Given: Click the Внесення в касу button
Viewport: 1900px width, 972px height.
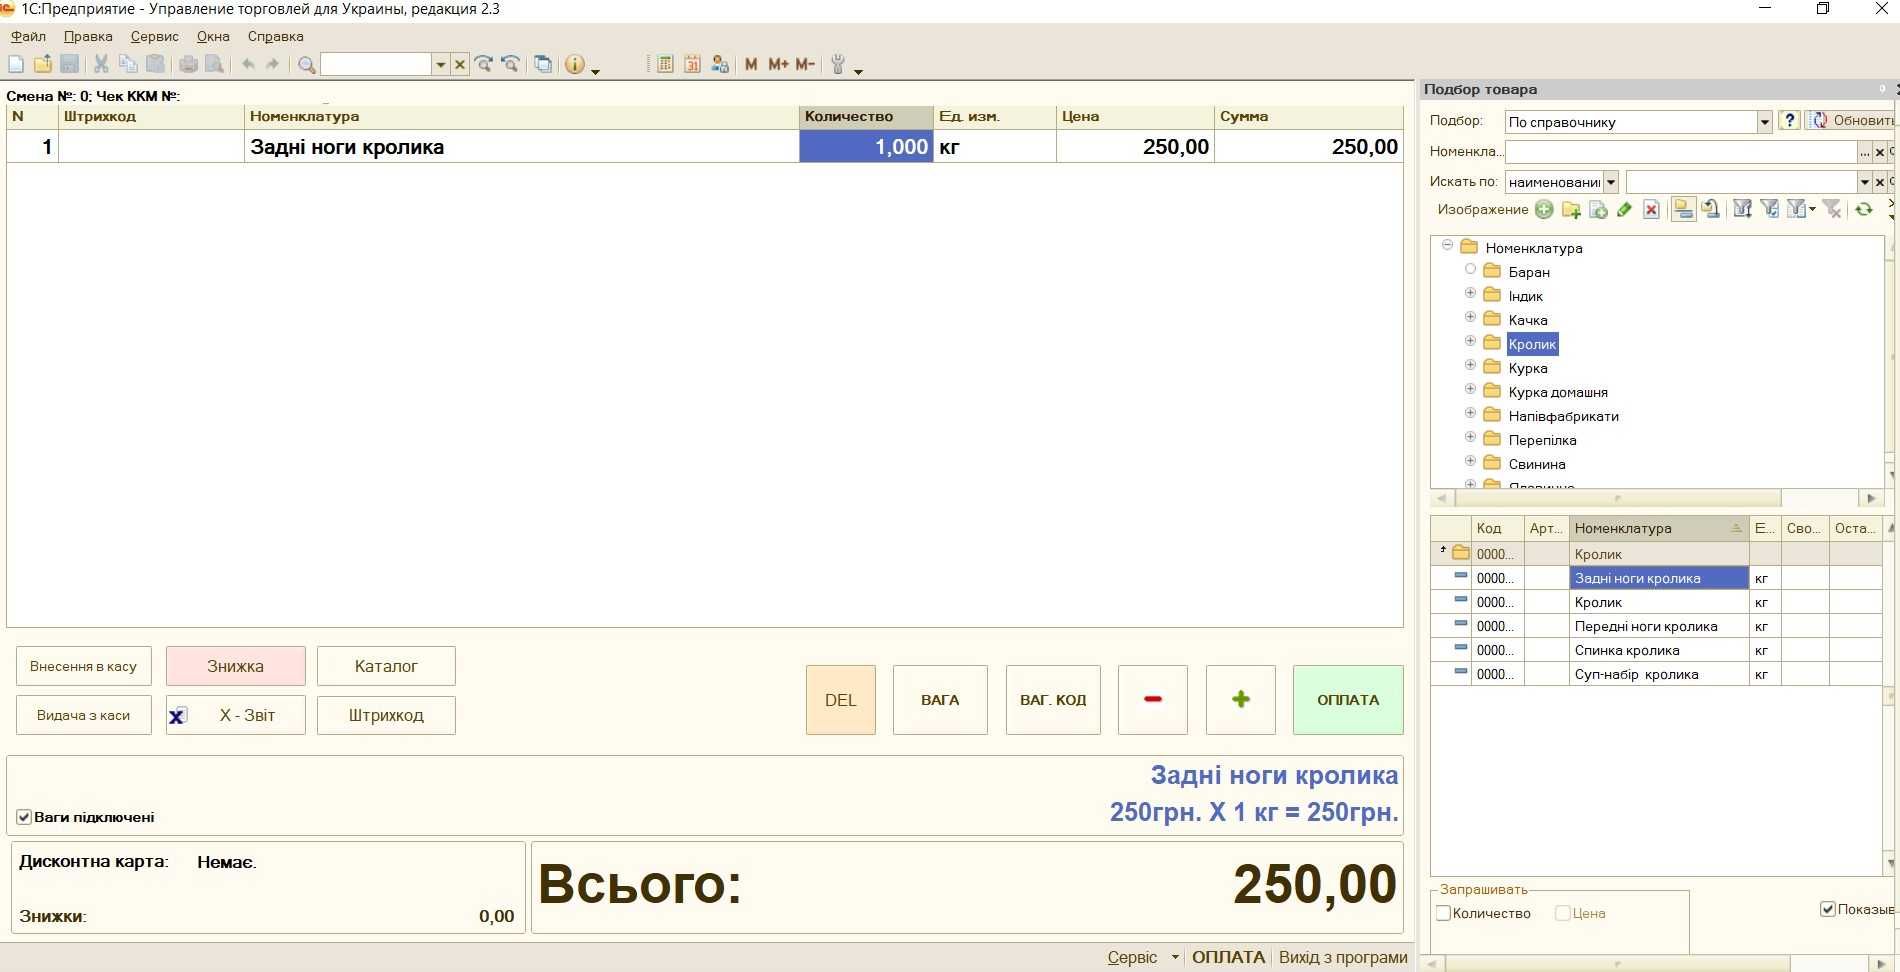Looking at the screenshot, I should point(83,666).
